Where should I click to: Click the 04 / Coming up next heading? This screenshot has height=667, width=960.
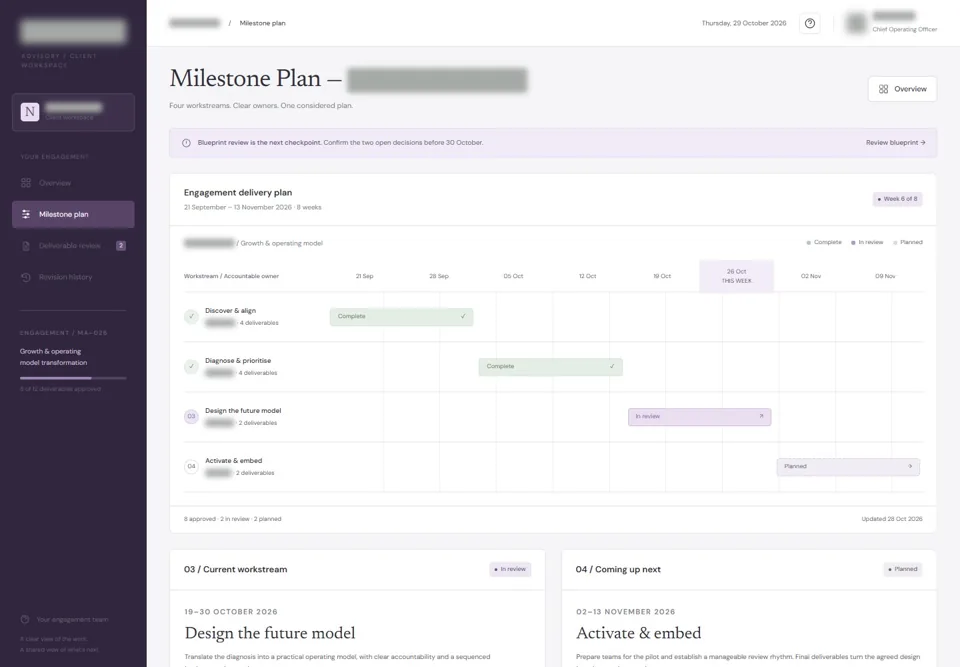tap(618, 570)
